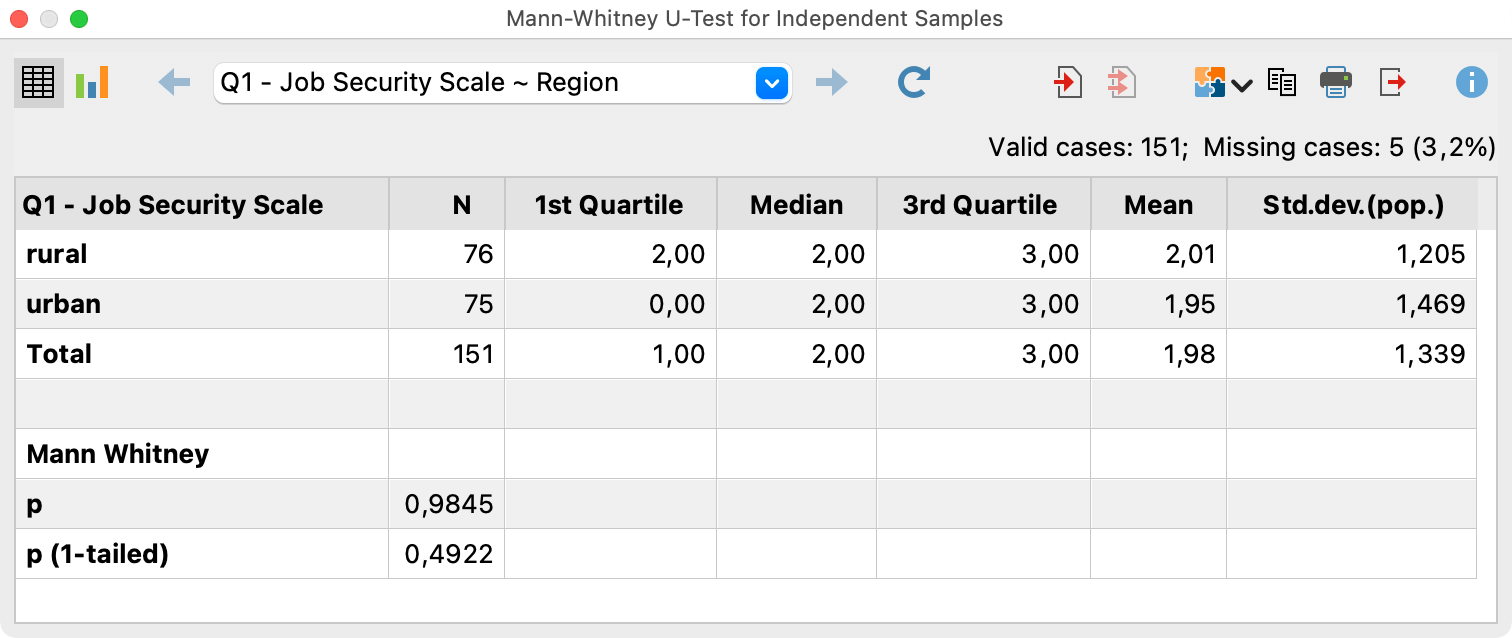This screenshot has width=1512, height=638.
Task: Click the export icon
Action: coord(1393,83)
